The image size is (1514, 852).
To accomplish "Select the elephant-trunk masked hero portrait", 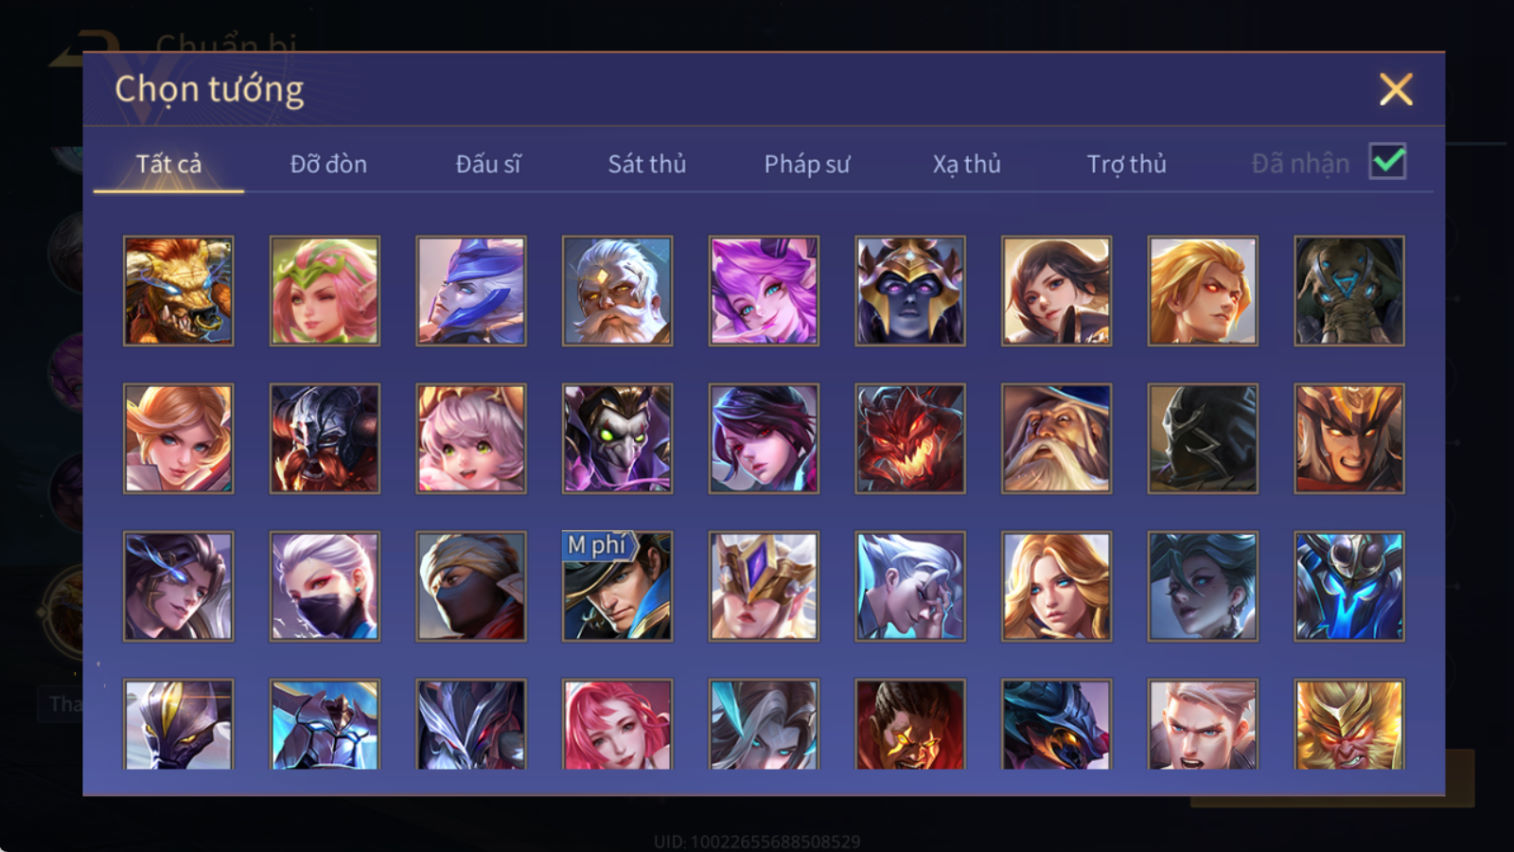I will click(x=1349, y=291).
